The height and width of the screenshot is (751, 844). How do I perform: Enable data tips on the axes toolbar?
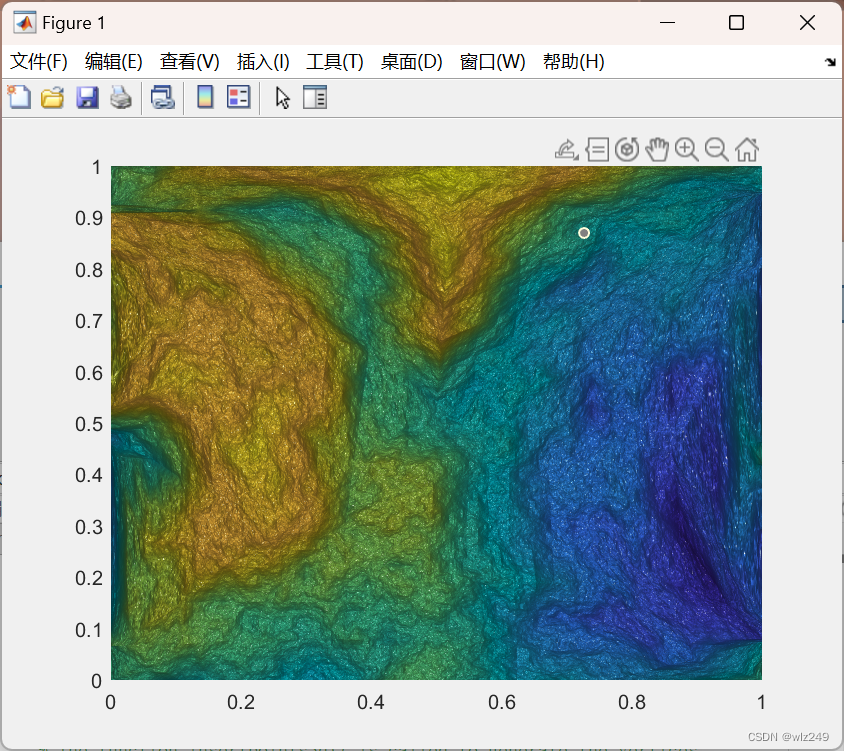(x=597, y=150)
